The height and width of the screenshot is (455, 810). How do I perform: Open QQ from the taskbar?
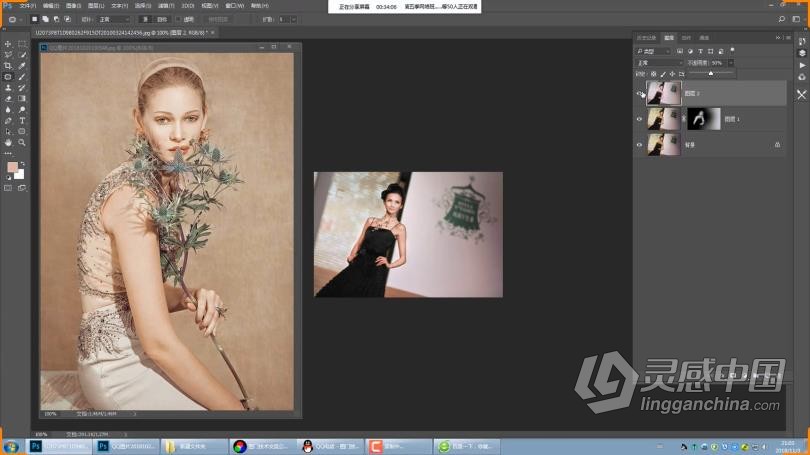pos(331,446)
